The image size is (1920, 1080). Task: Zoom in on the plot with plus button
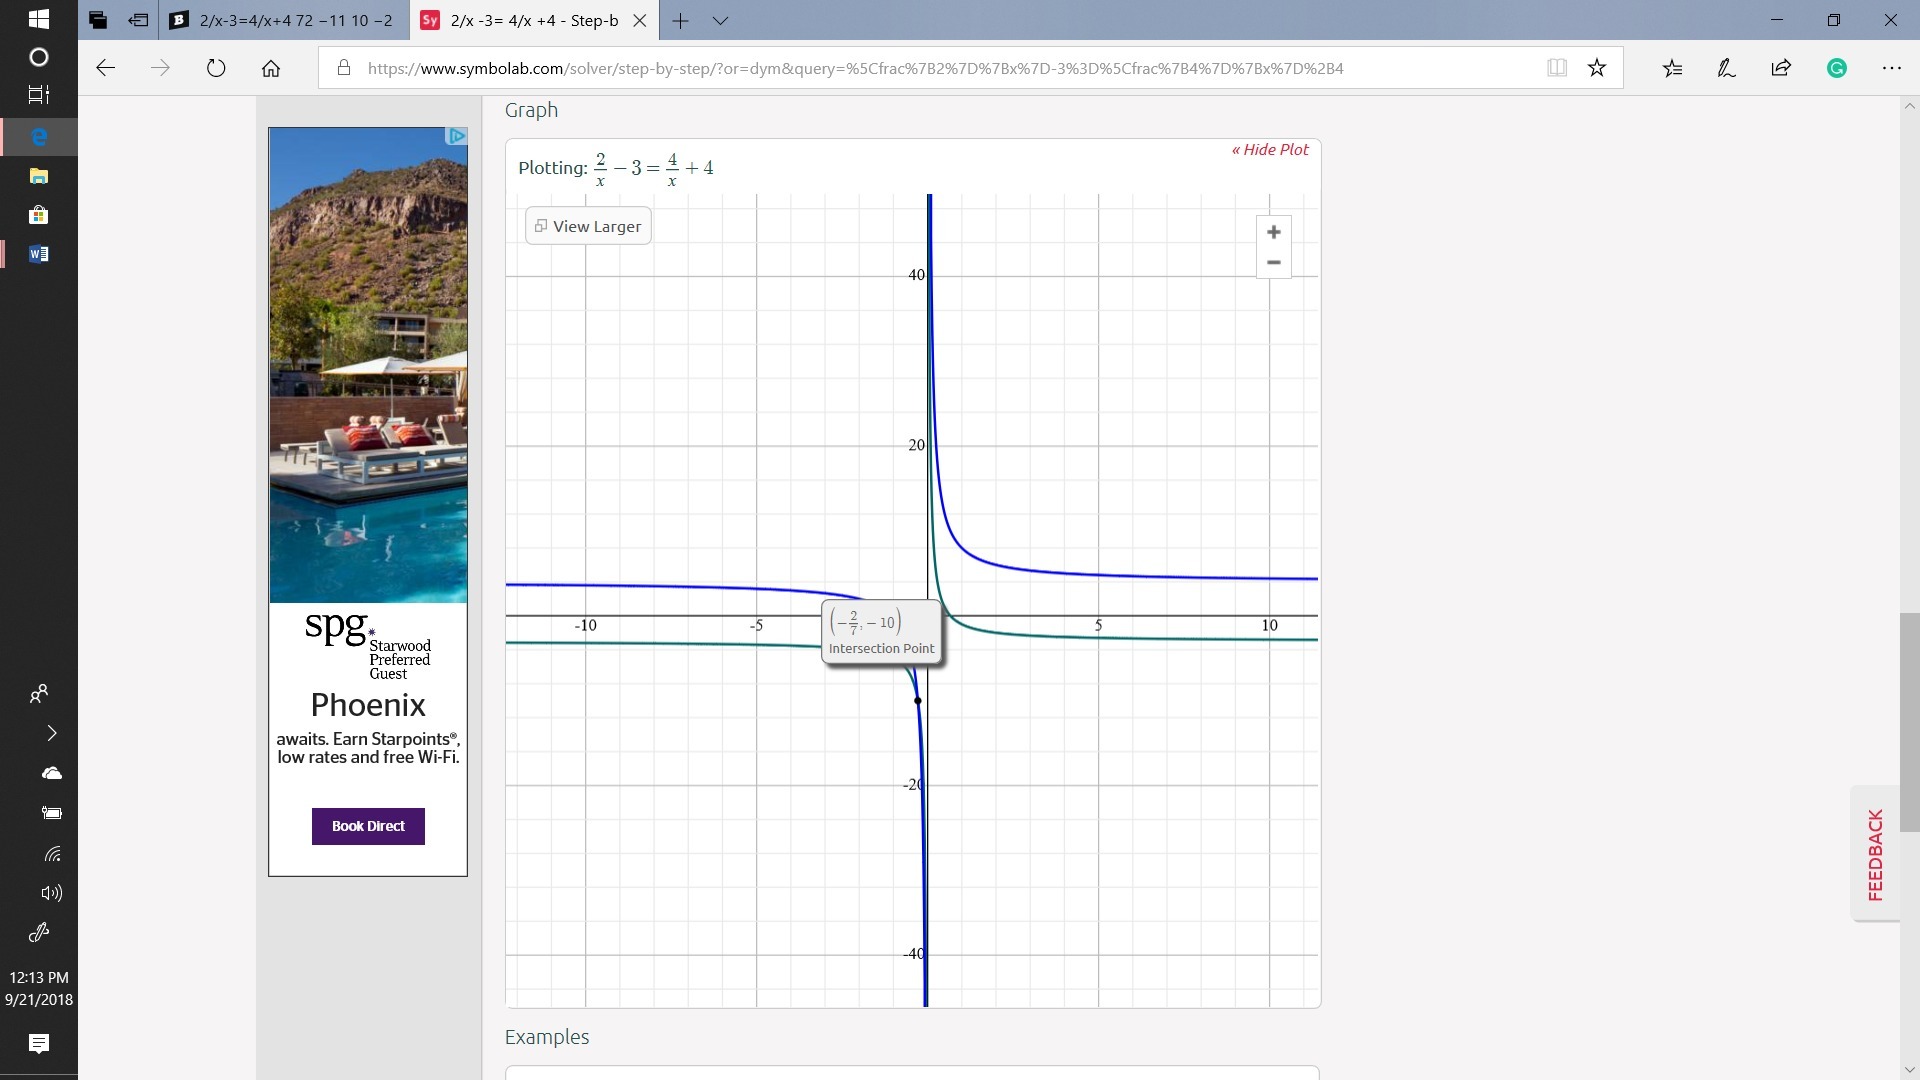pos(1273,232)
